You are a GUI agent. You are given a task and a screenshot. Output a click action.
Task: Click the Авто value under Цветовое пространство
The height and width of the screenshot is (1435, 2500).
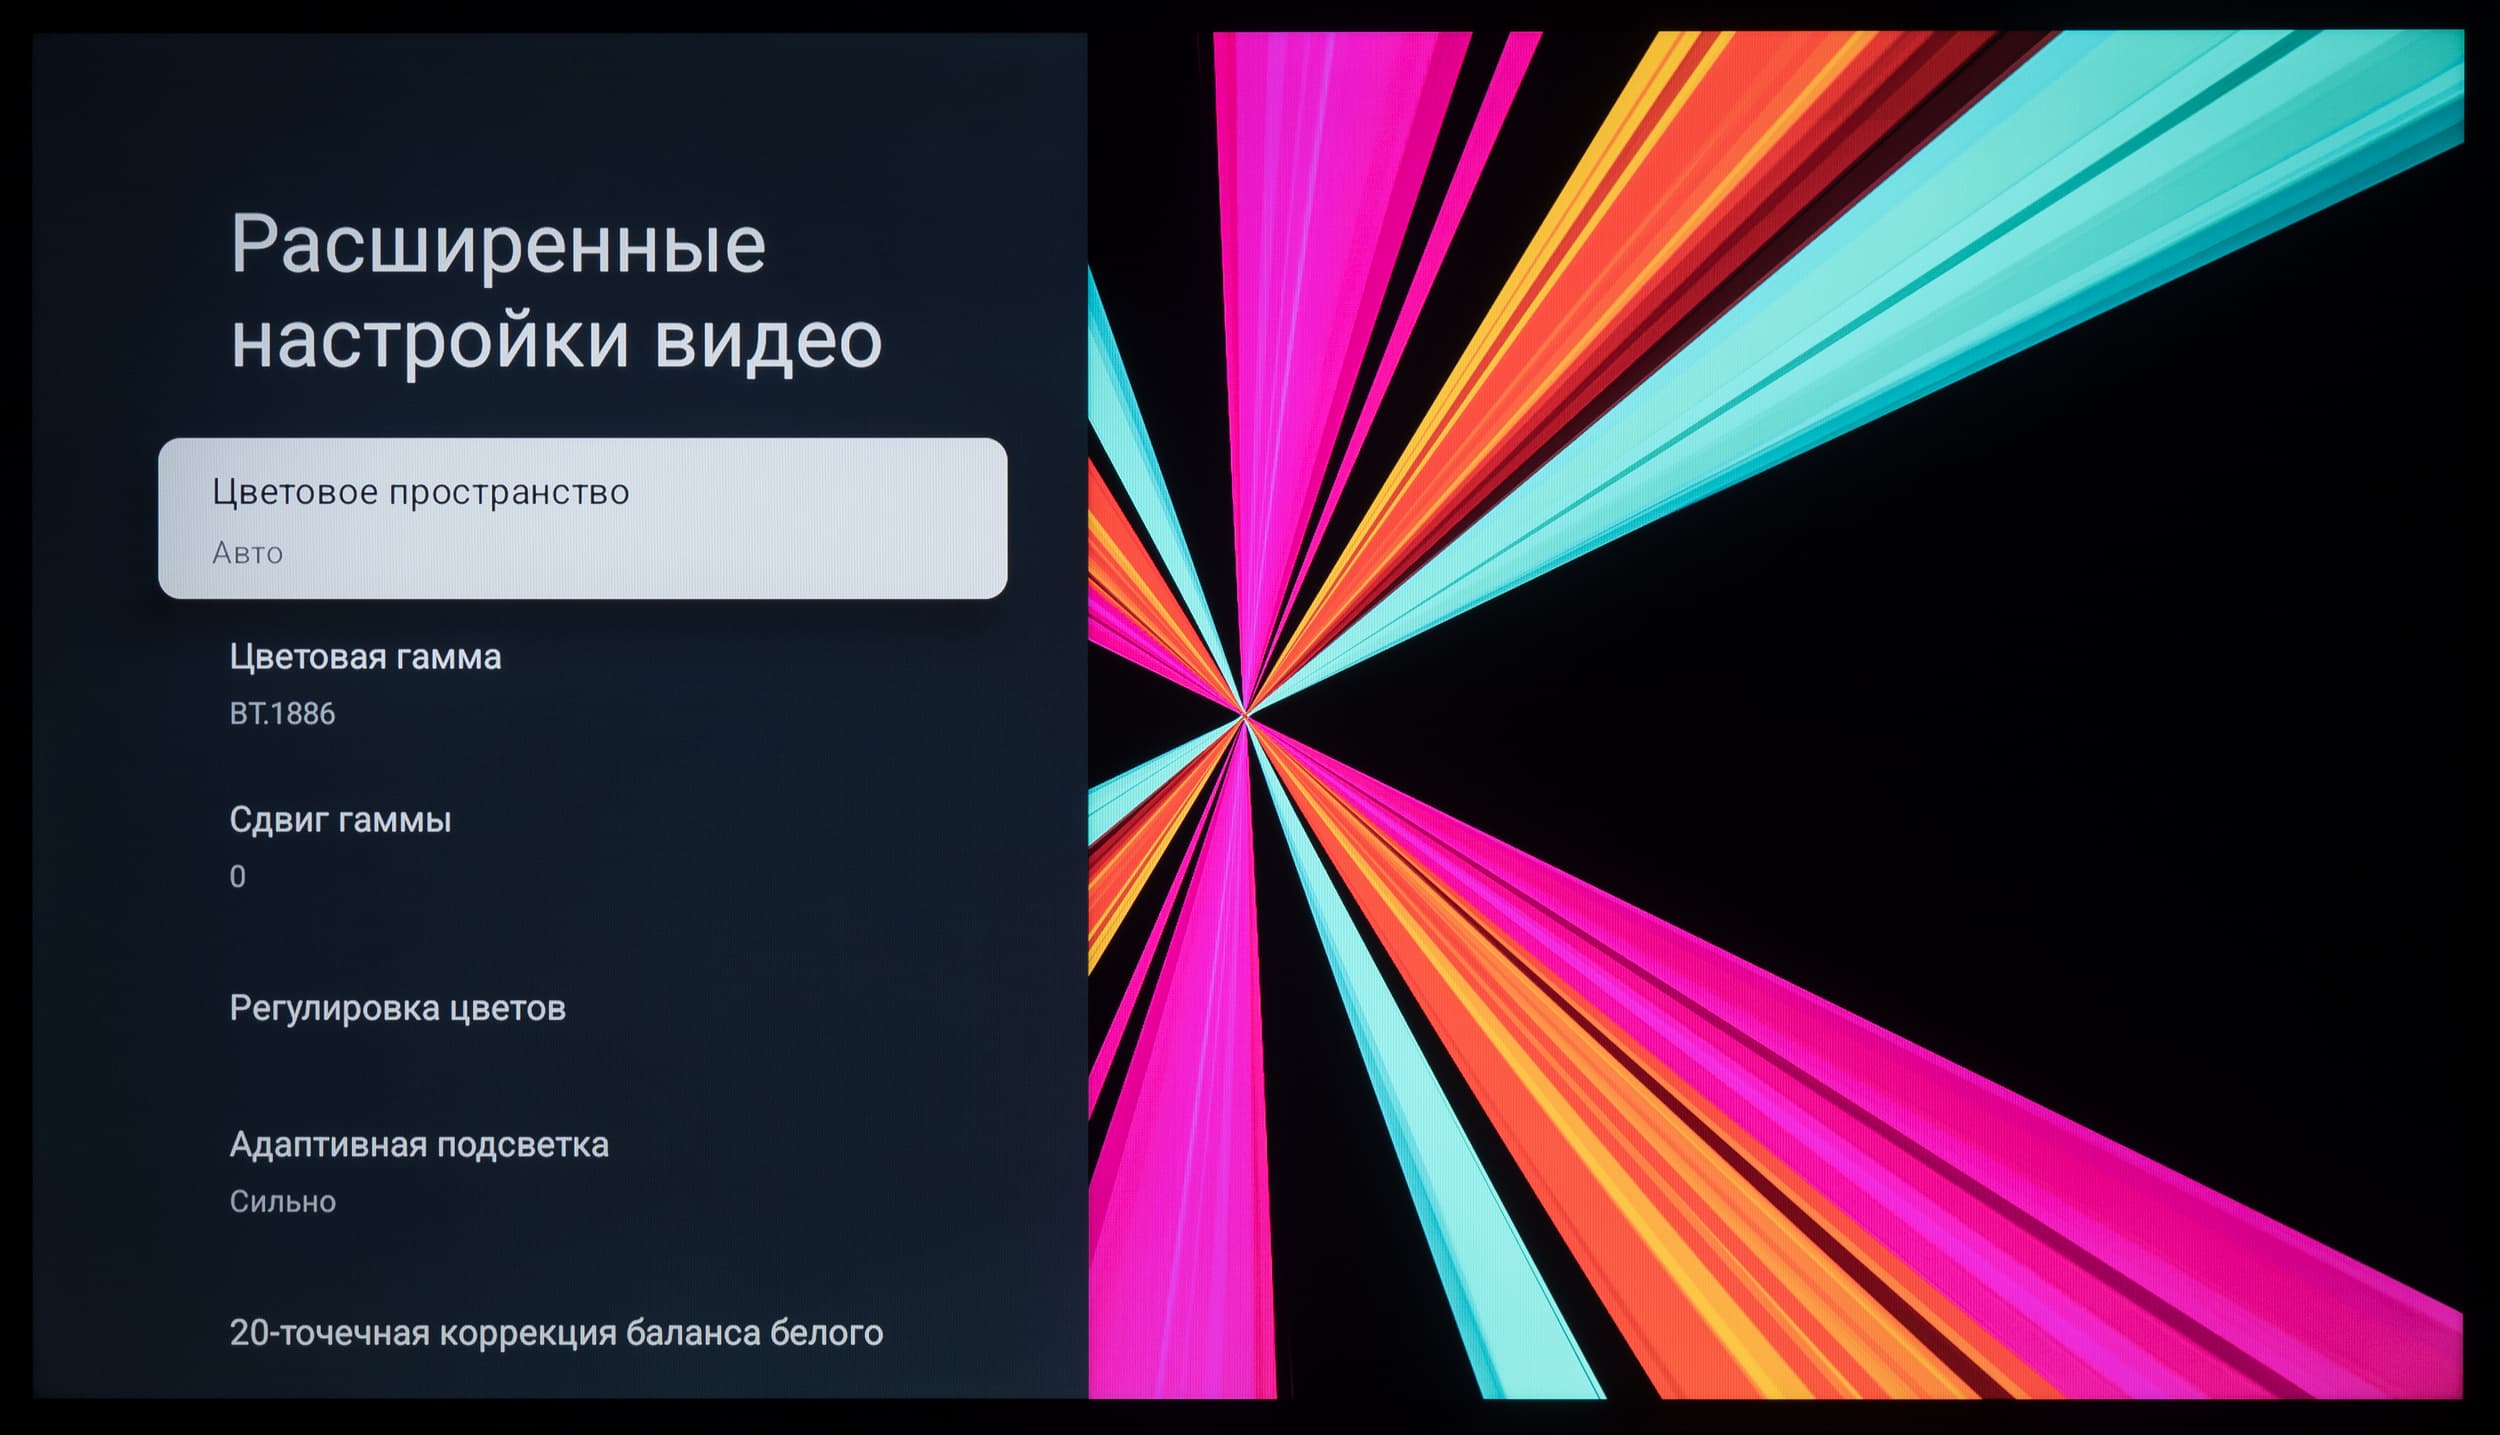pos(247,553)
